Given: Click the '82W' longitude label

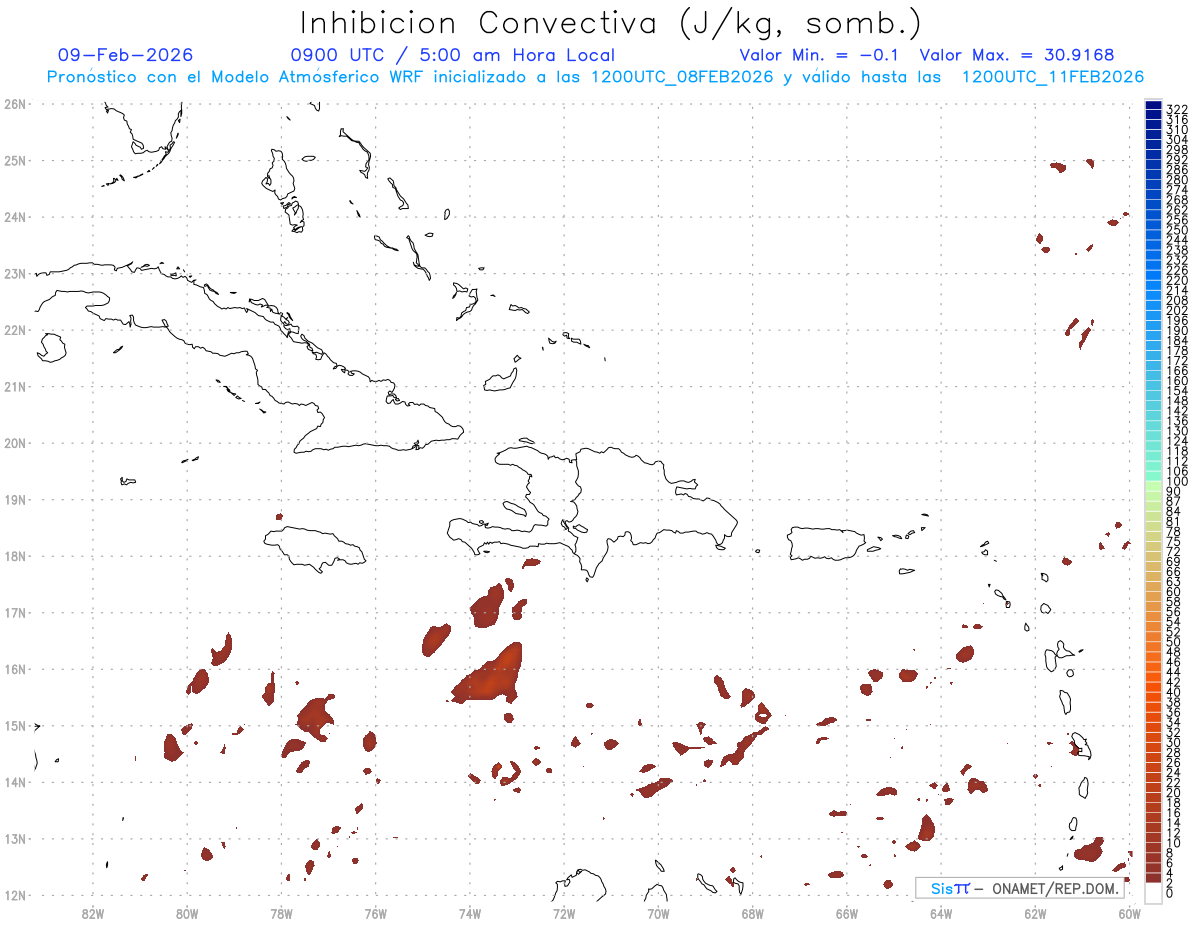Looking at the screenshot, I should 93,912.
